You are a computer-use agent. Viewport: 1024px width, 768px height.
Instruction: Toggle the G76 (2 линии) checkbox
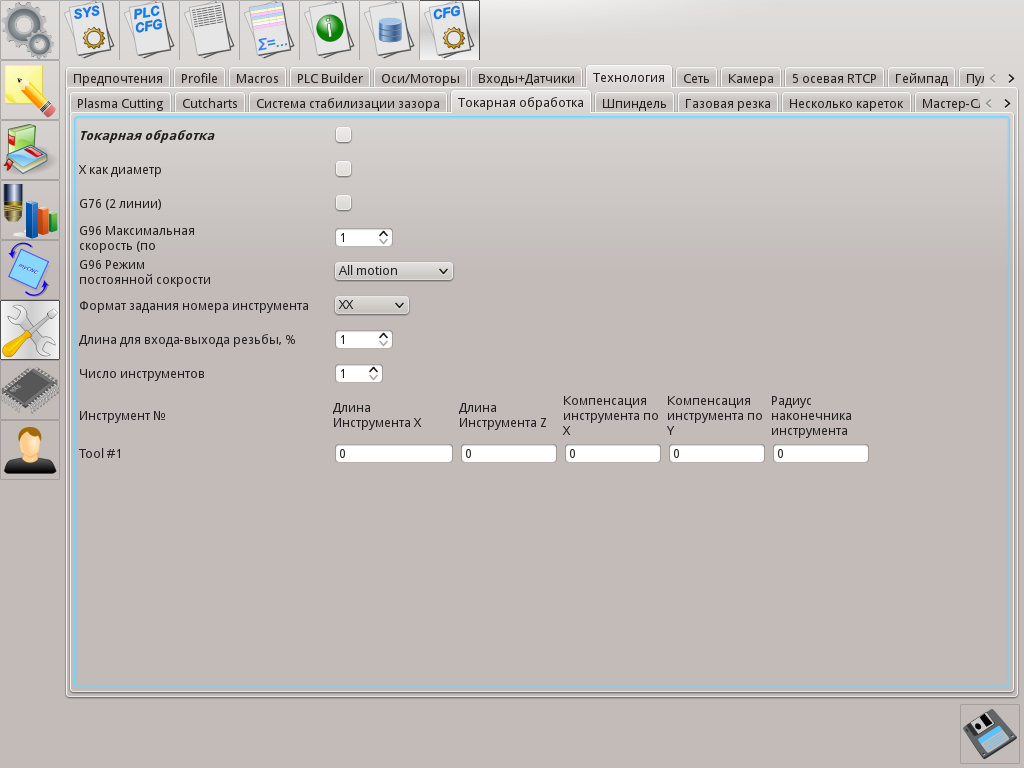pyautogui.click(x=344, y=202)
